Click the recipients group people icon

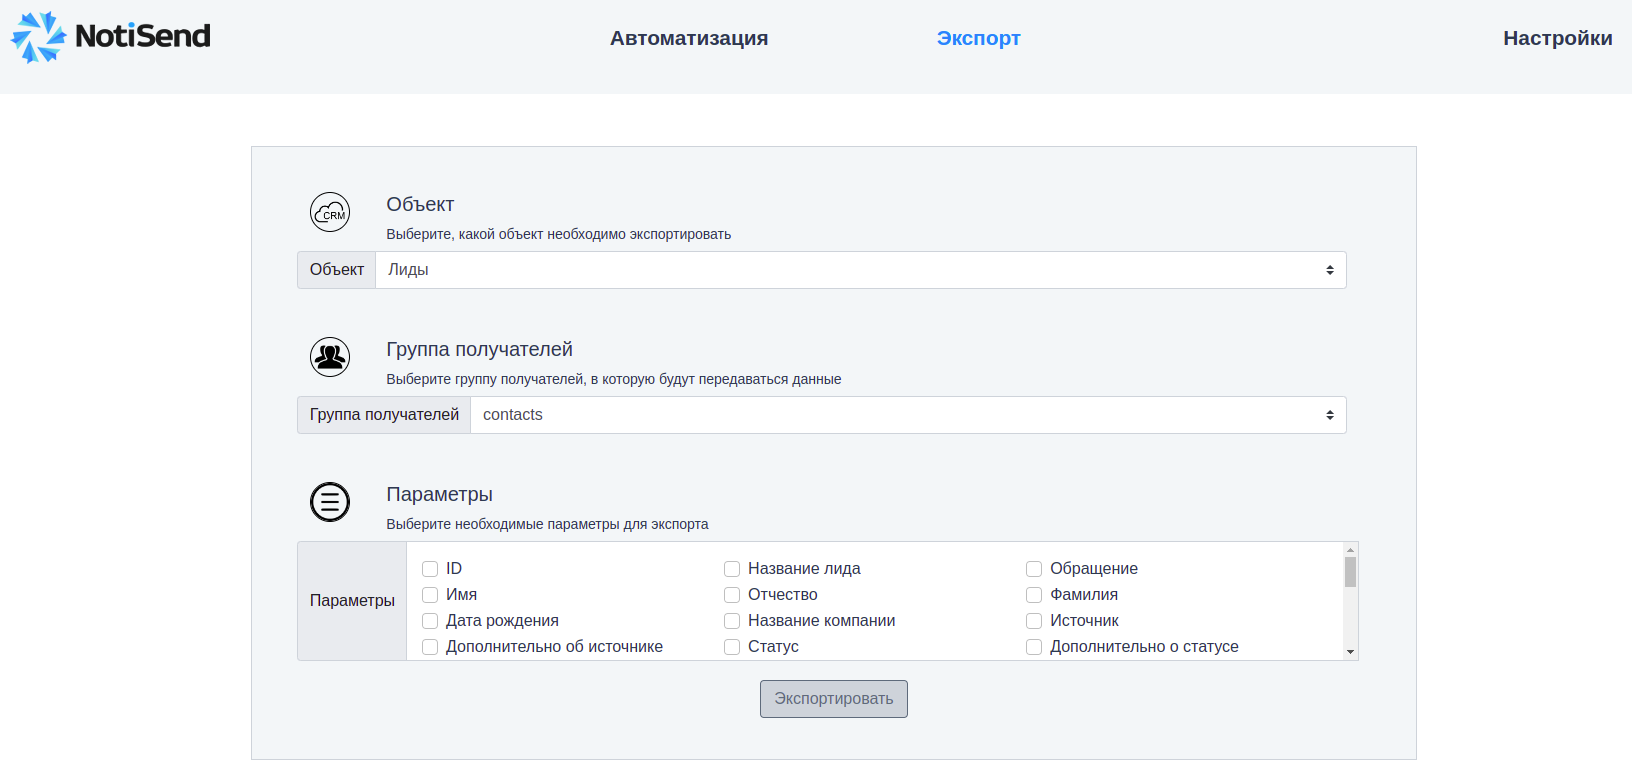point(330,357)
